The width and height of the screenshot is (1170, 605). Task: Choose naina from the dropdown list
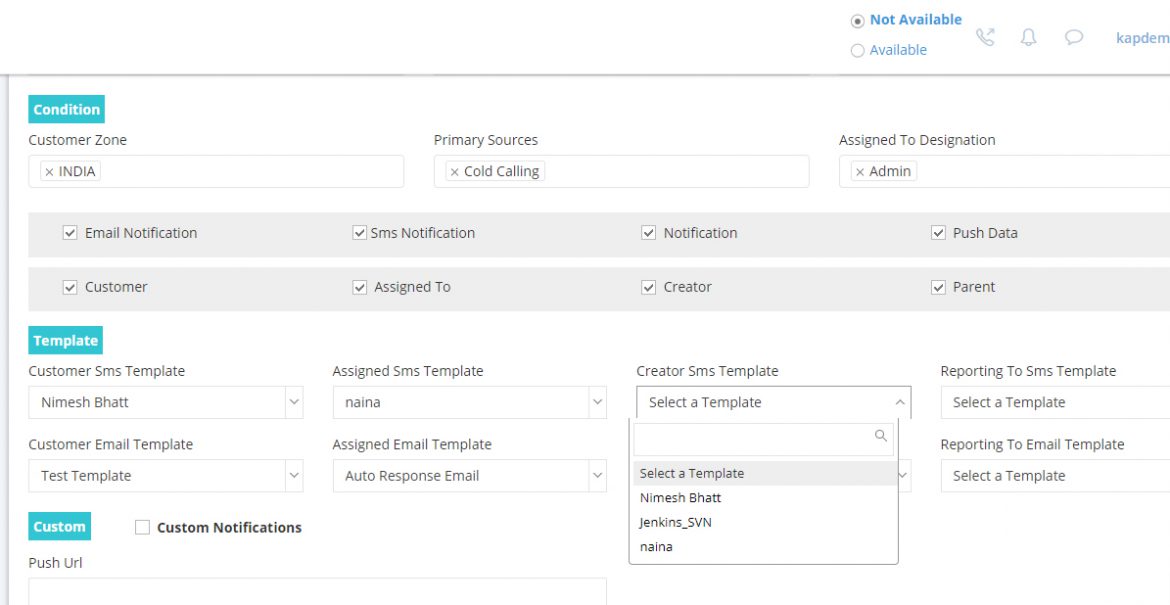click(x=764, y=547)
